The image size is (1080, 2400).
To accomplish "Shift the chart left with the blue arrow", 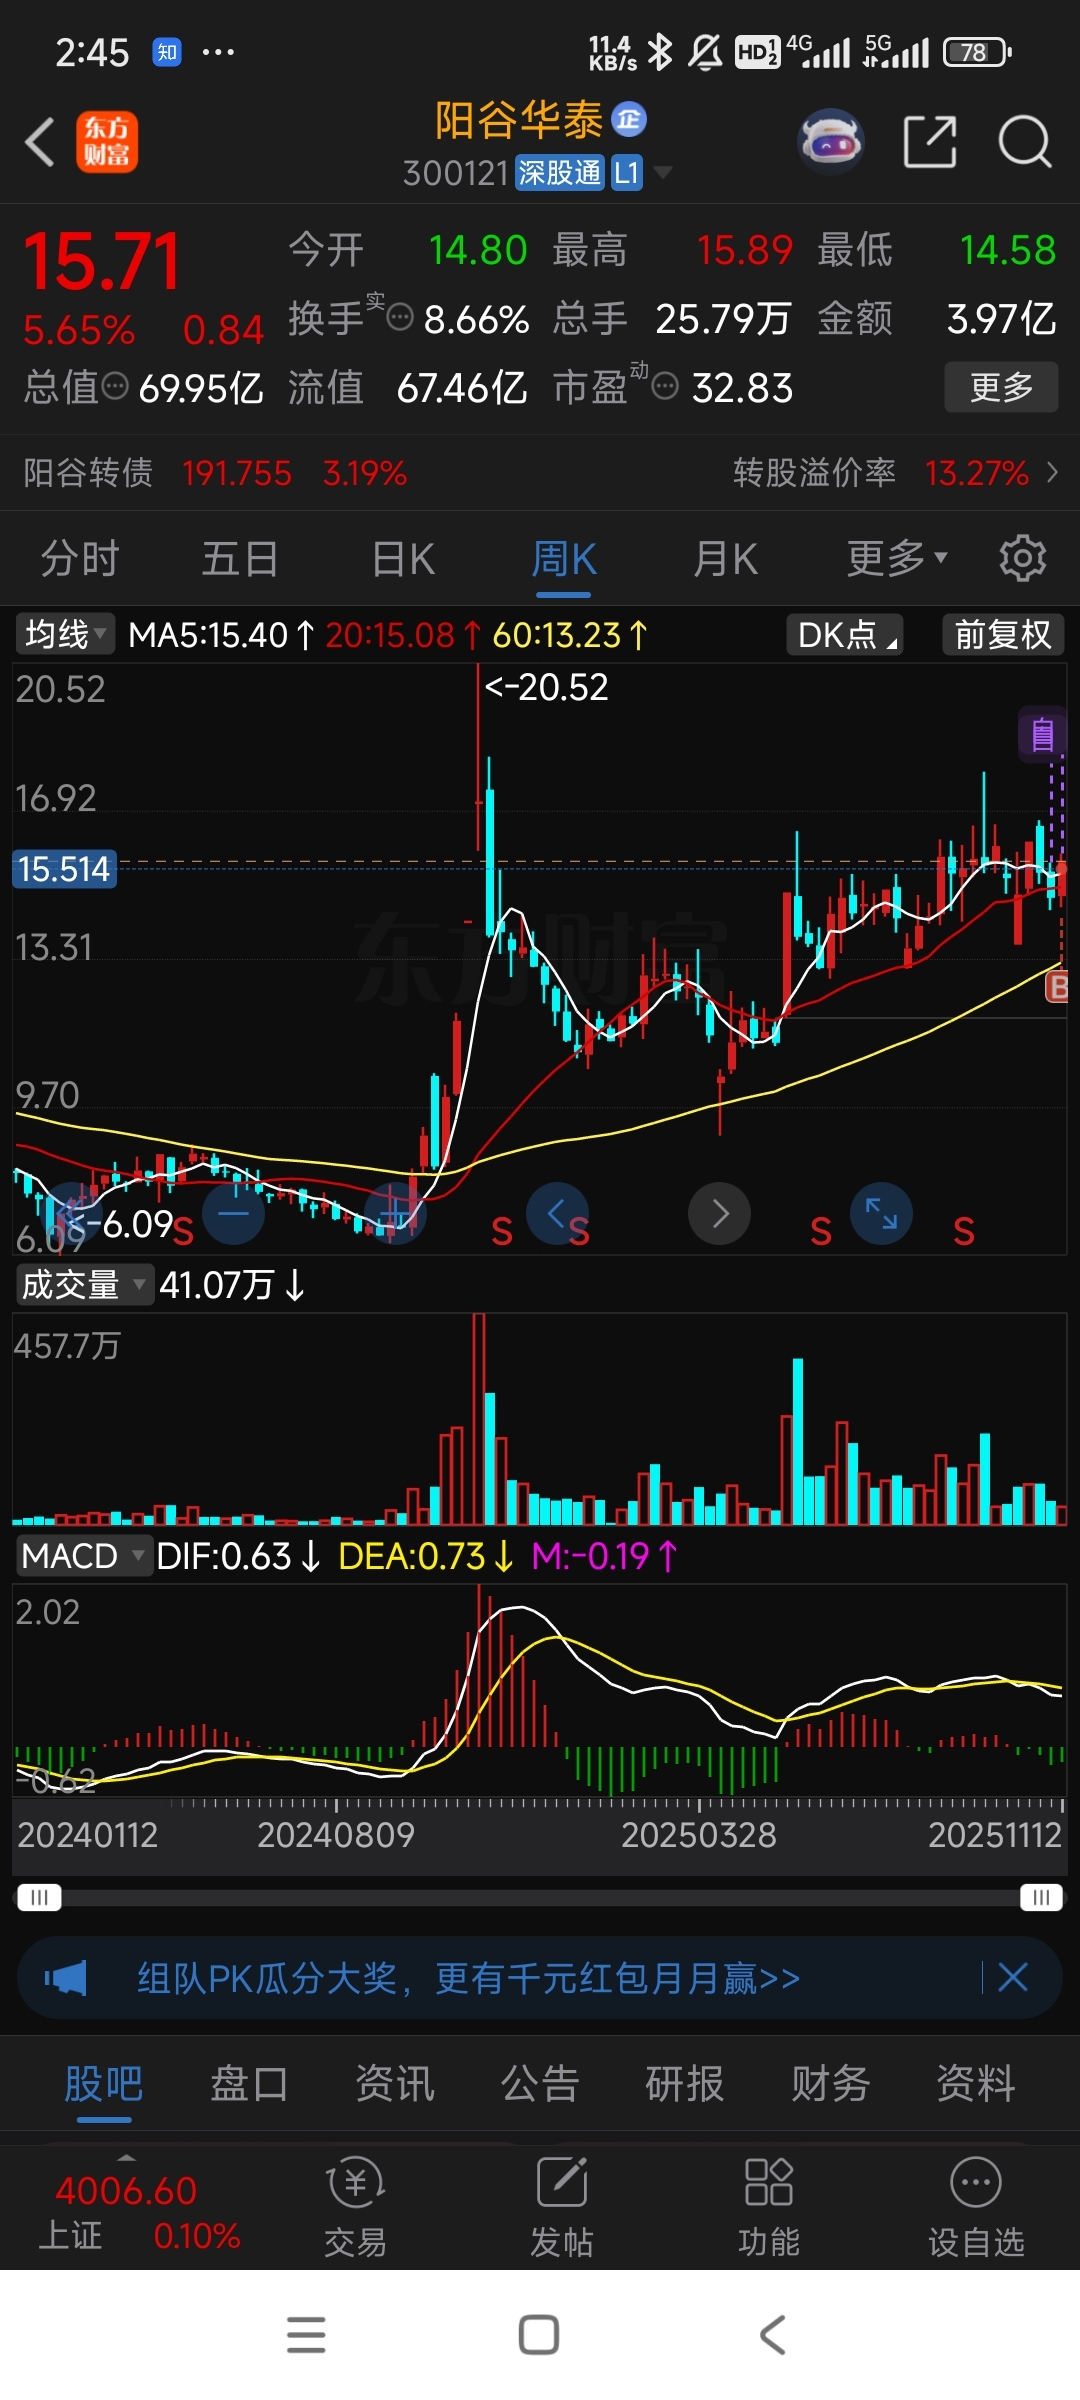I will coord(557,1214).
